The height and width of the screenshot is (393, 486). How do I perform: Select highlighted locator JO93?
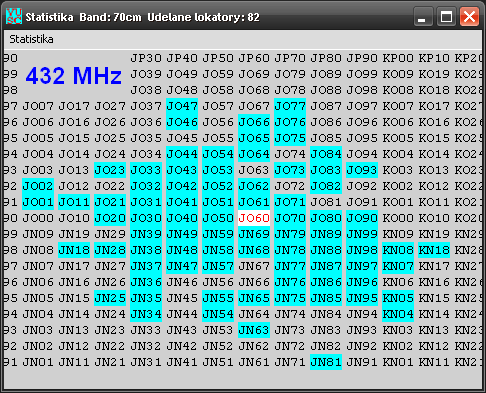[362, 170]
